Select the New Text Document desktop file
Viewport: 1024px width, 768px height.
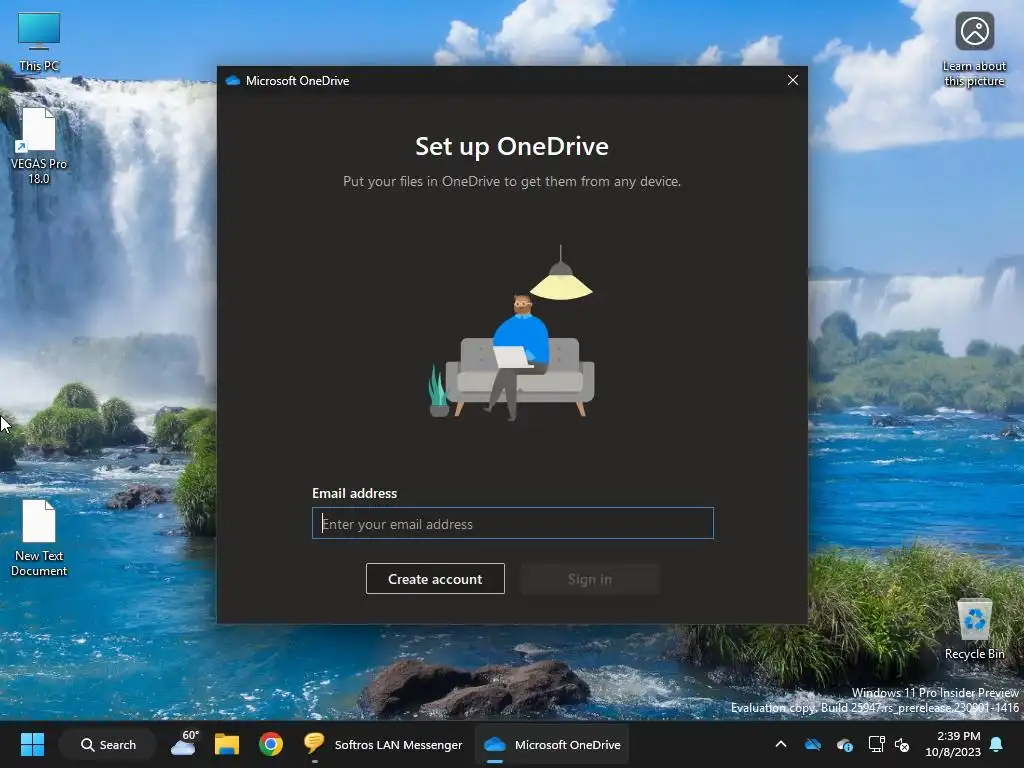coord(39,538)
